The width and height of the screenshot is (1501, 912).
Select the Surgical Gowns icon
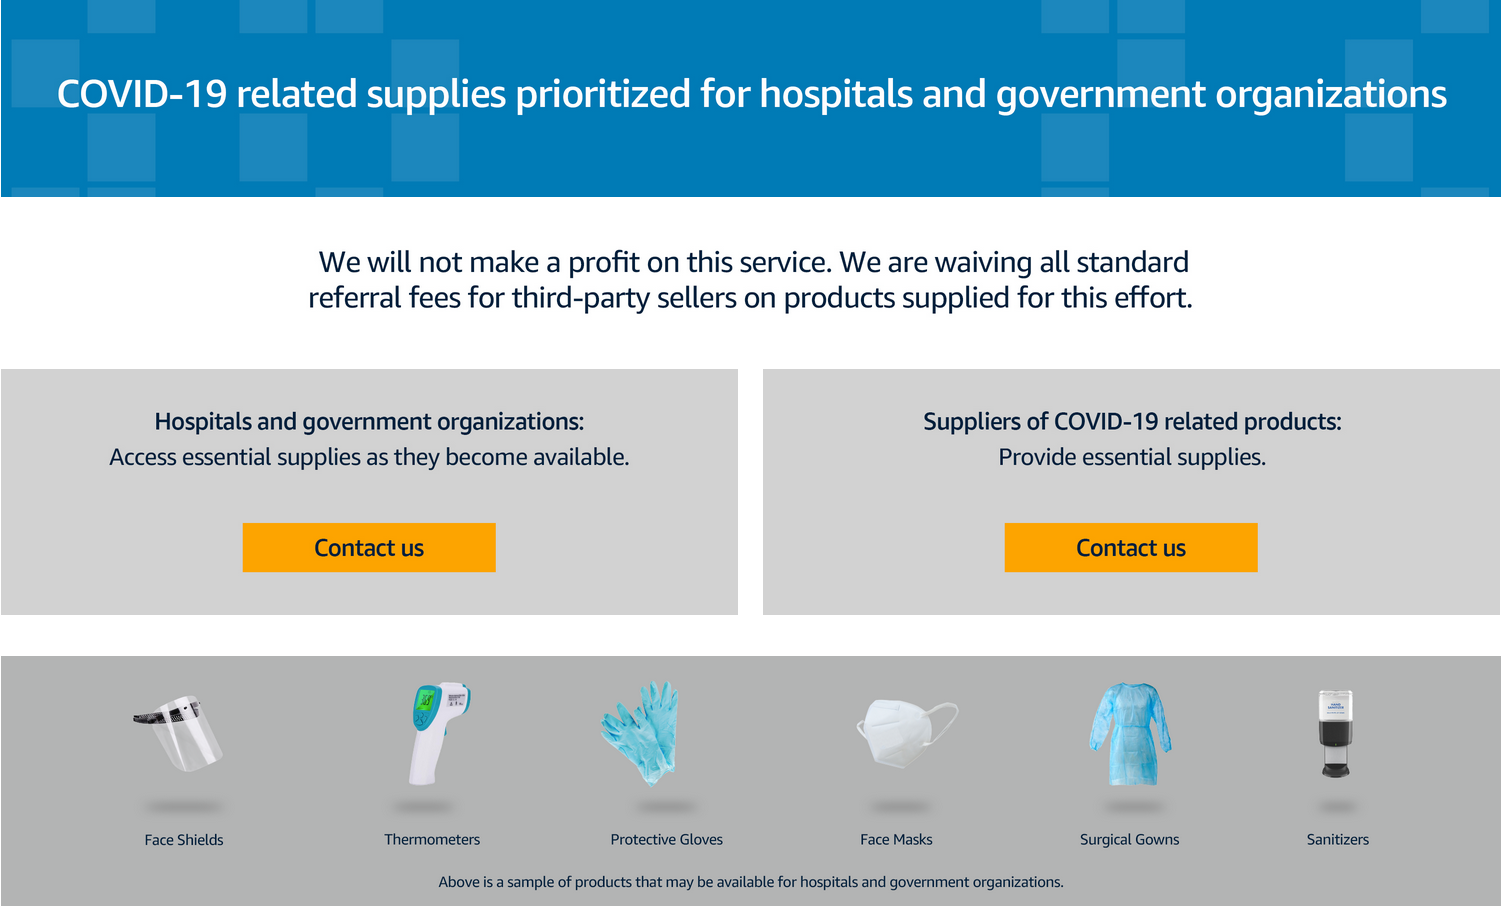(1130, 734)
